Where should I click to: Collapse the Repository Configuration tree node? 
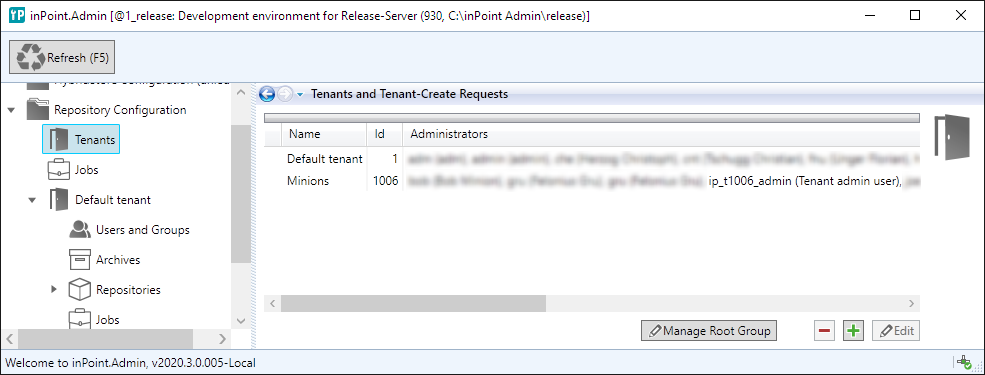[x=11, y=110]
